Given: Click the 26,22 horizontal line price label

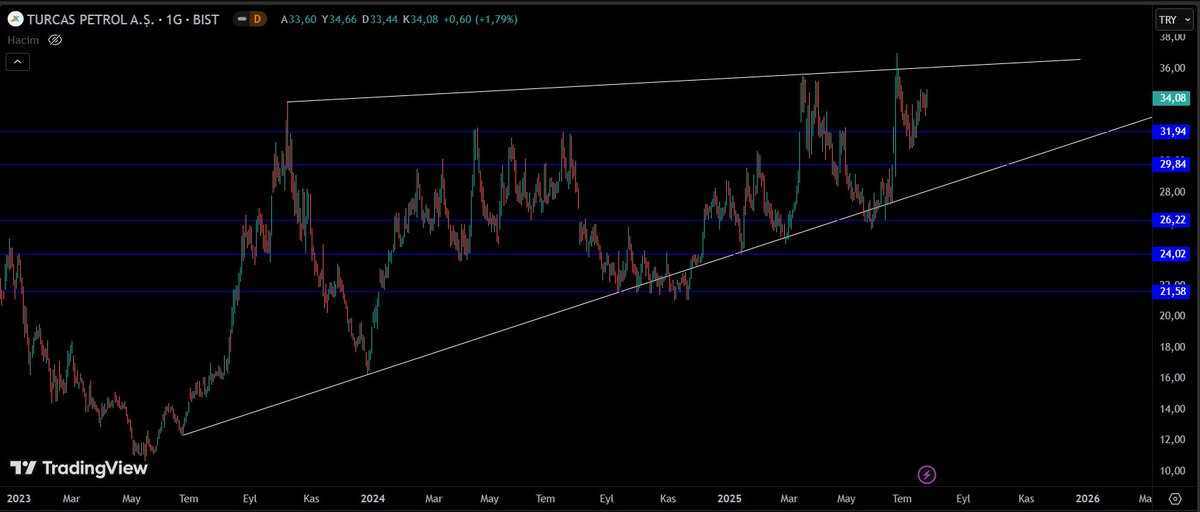Looking at the screenshot, I should click(x=1170, y=220).
